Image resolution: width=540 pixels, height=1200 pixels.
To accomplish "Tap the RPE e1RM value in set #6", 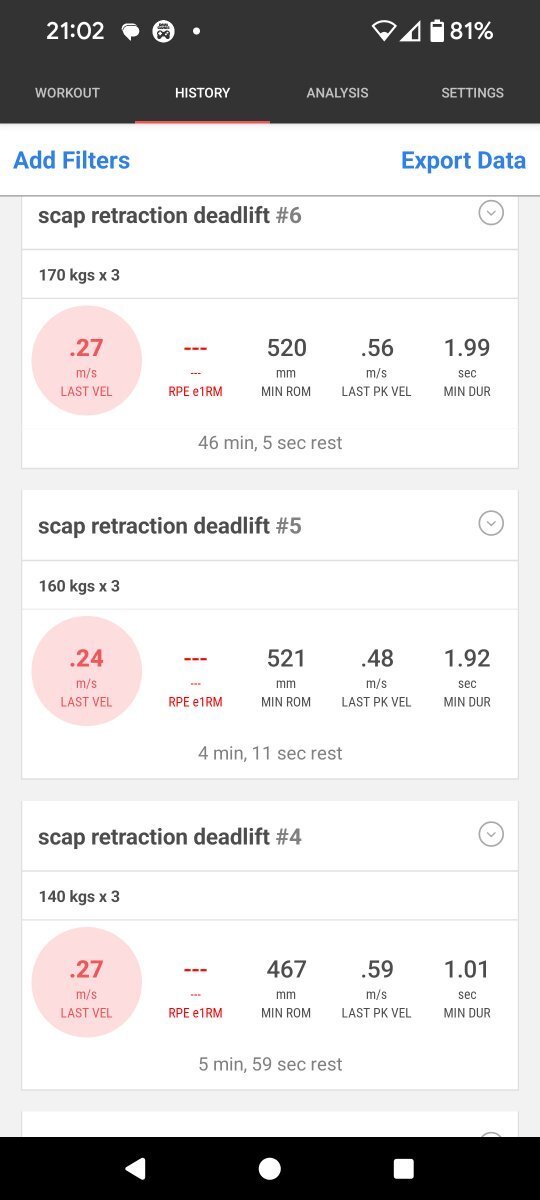I will tap(195, 367).
